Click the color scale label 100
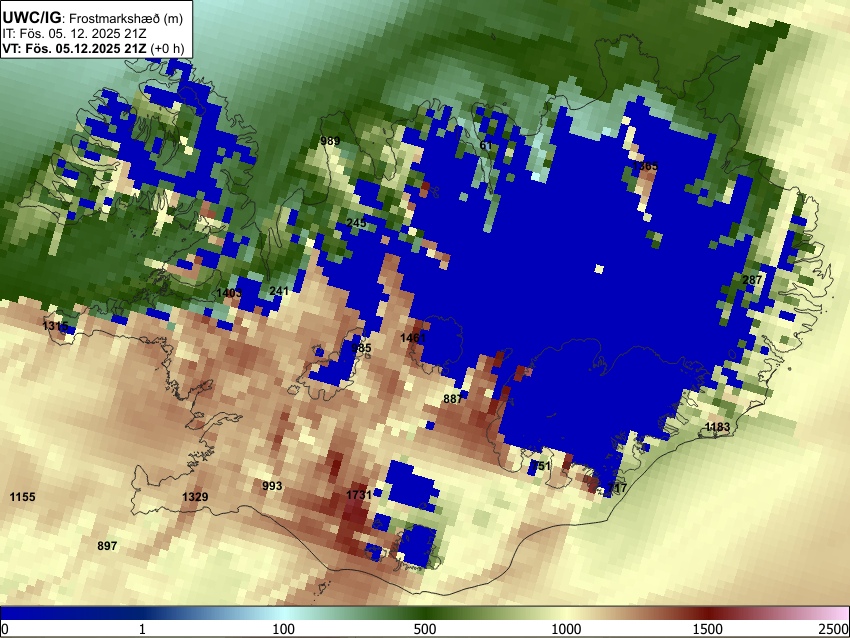850x638 pixels. 283,629
